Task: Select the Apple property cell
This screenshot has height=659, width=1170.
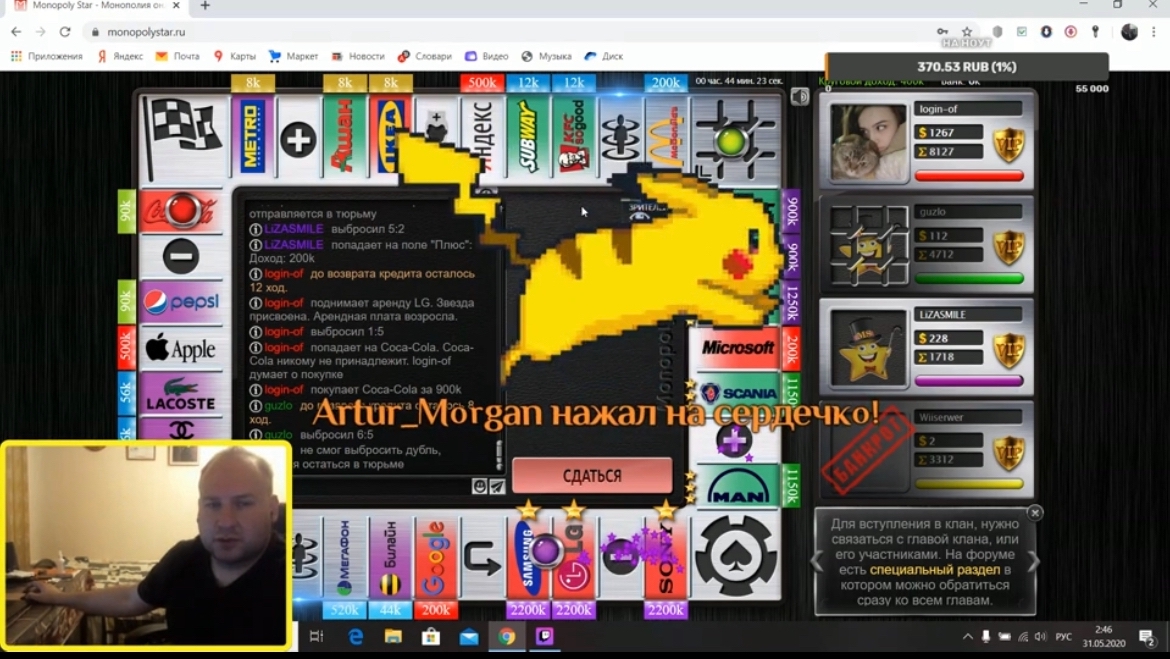Action: [x=181, y=348]
